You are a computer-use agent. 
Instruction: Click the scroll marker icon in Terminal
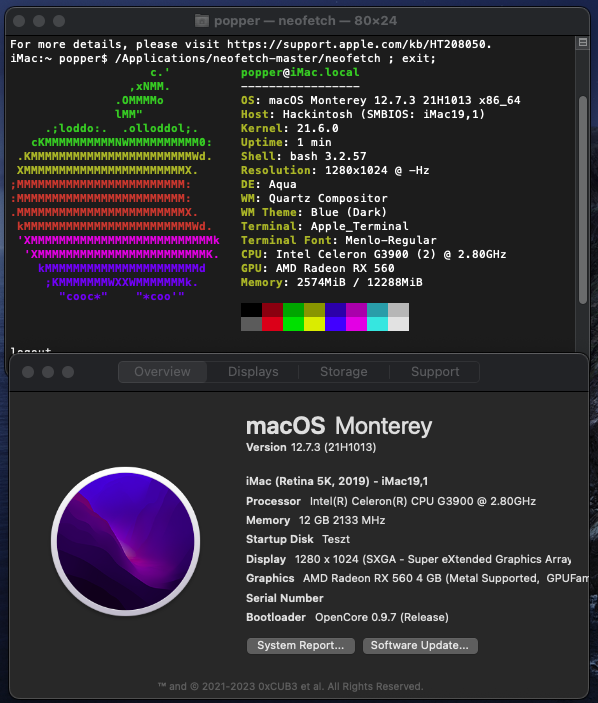click(x=583, y=42)
